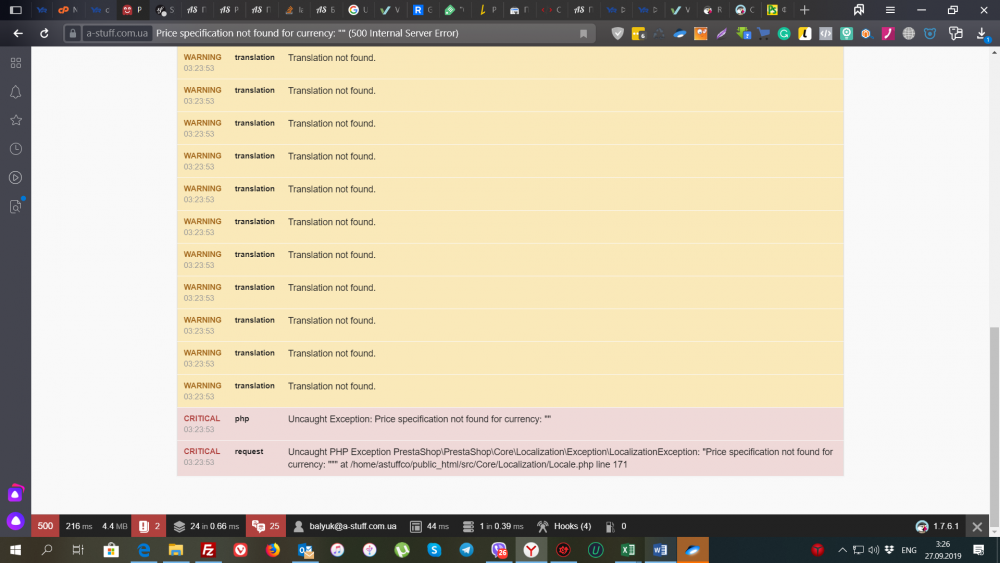Image resolution: width=1000 pixels, height=563 pixels.
Task: Open the 4.4 MB memory panel
Action: point(114,527)
